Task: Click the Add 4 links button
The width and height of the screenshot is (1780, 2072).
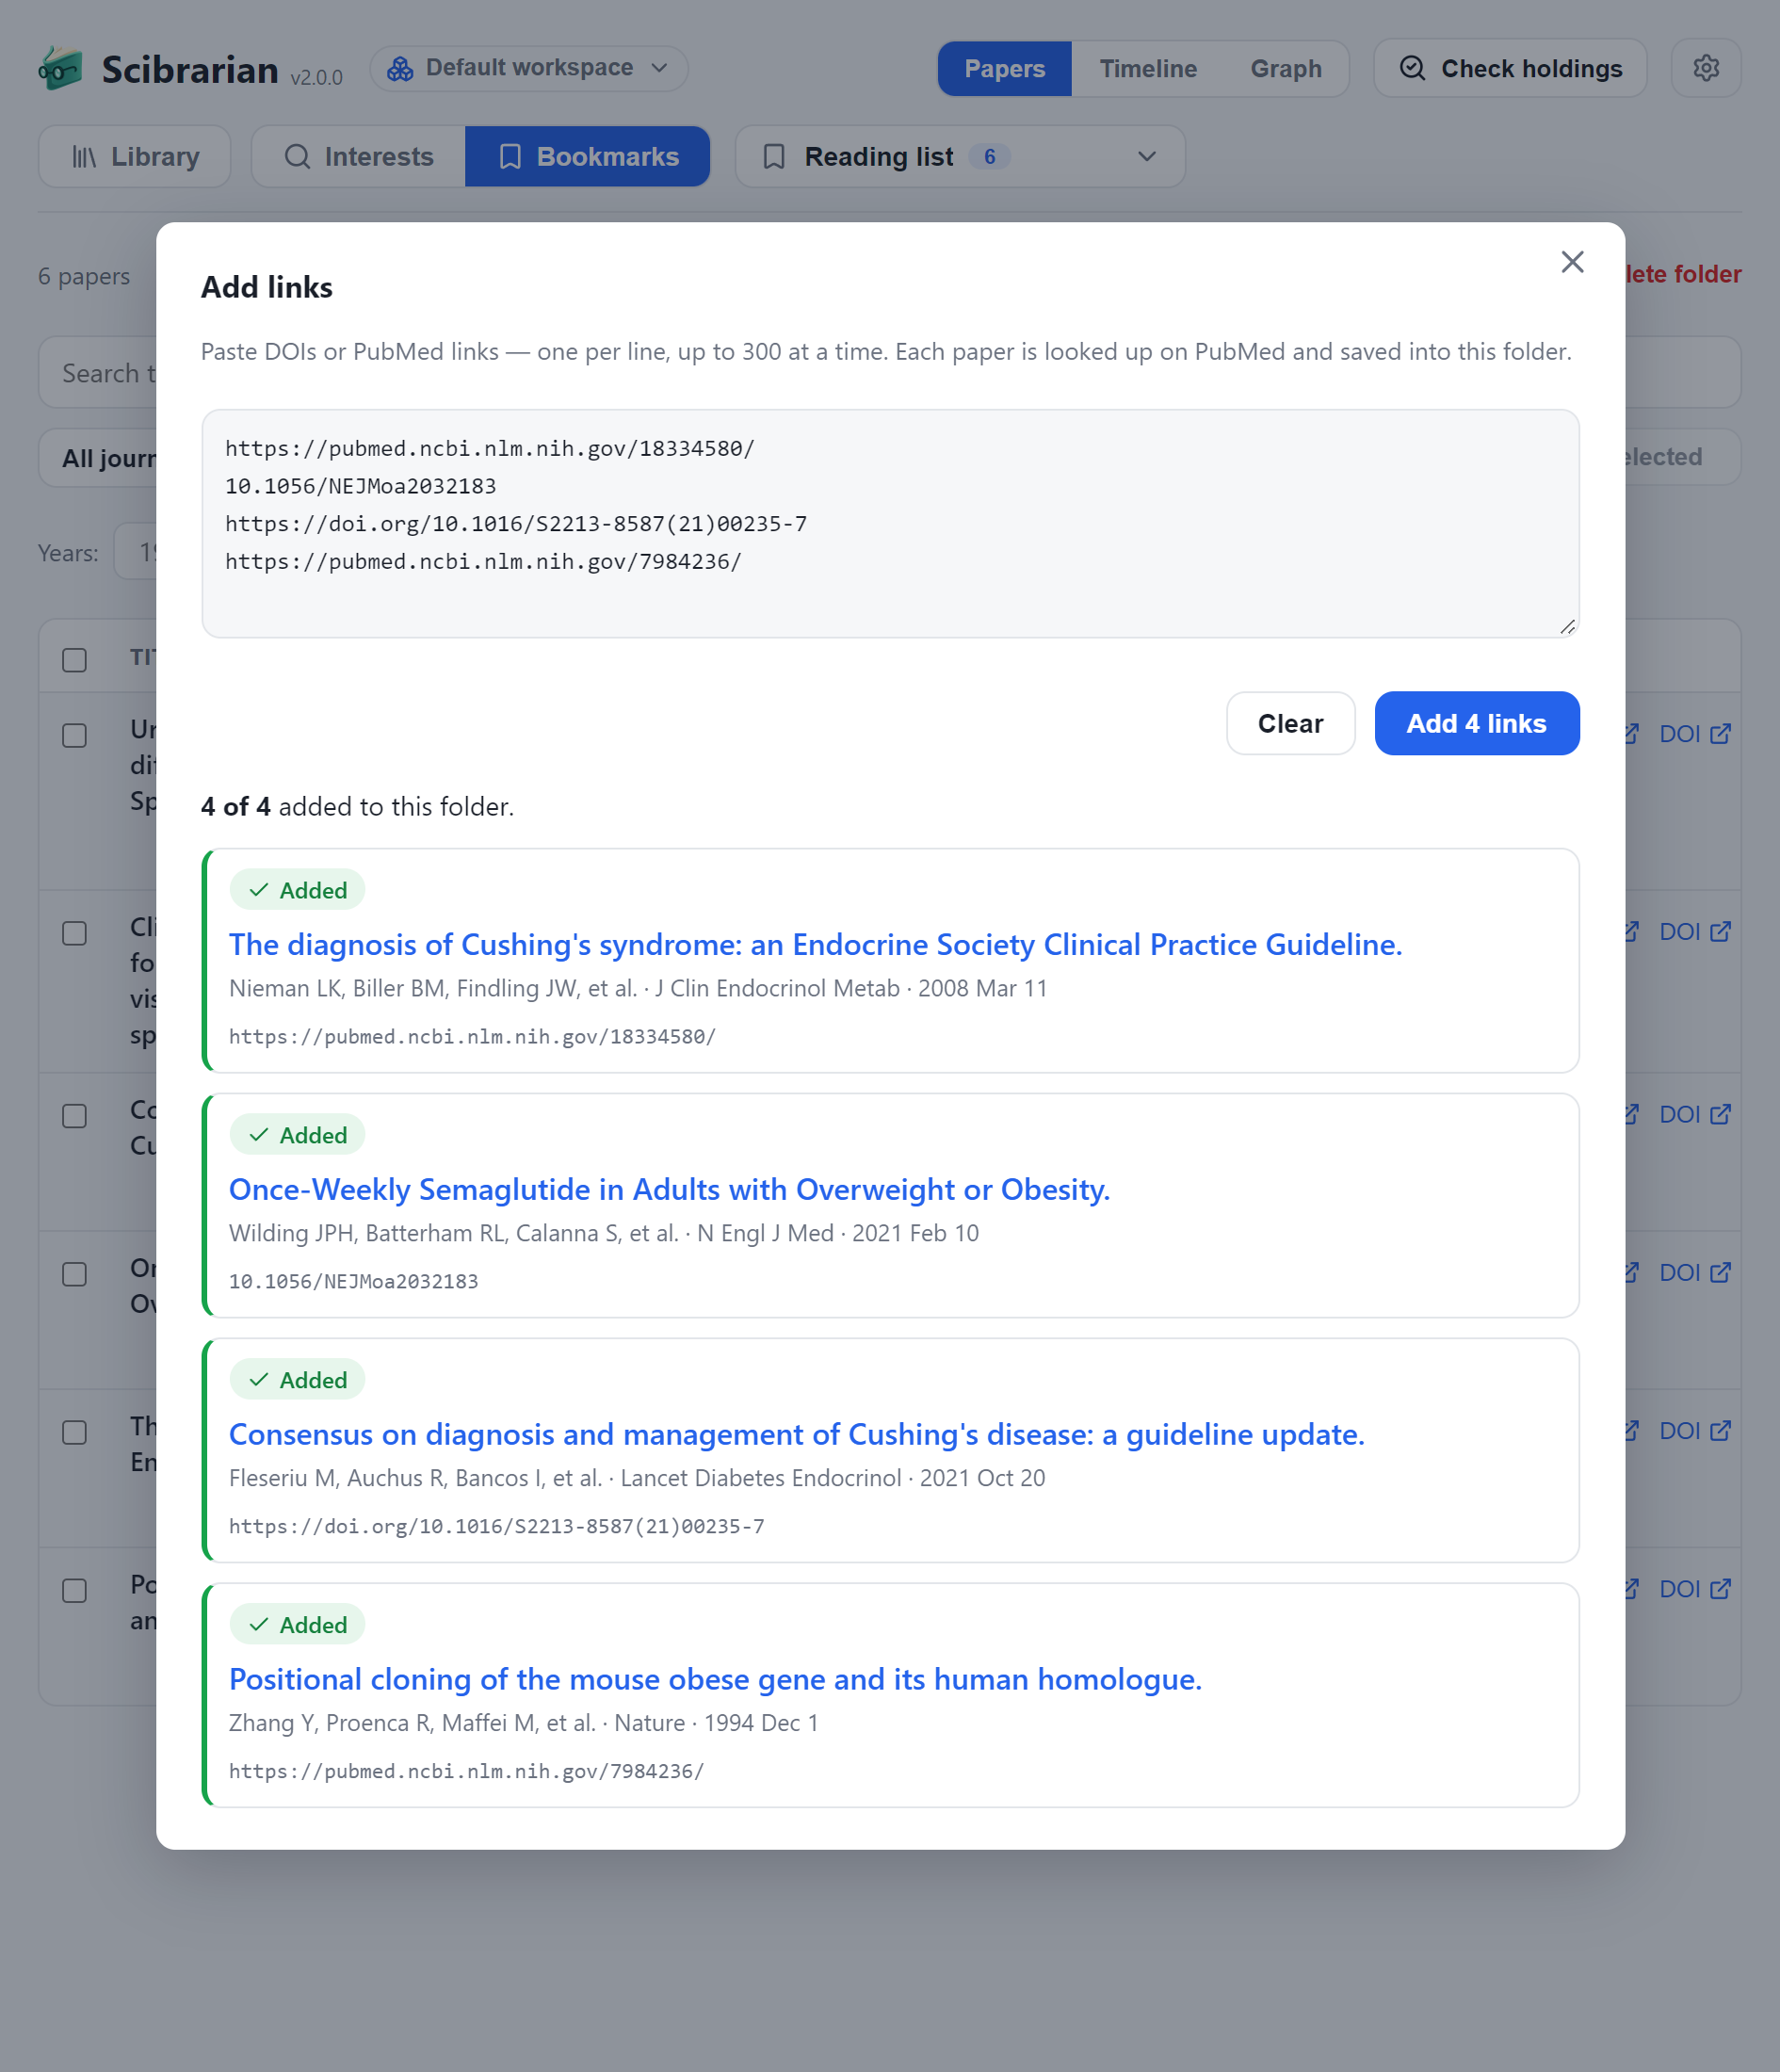Action: click(x=1476, y=723)
